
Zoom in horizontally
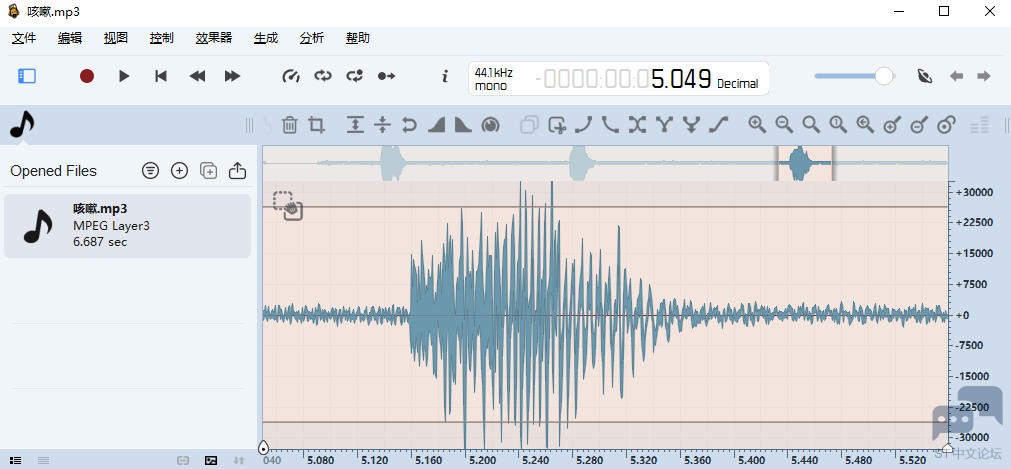click(x=757, y=125)
